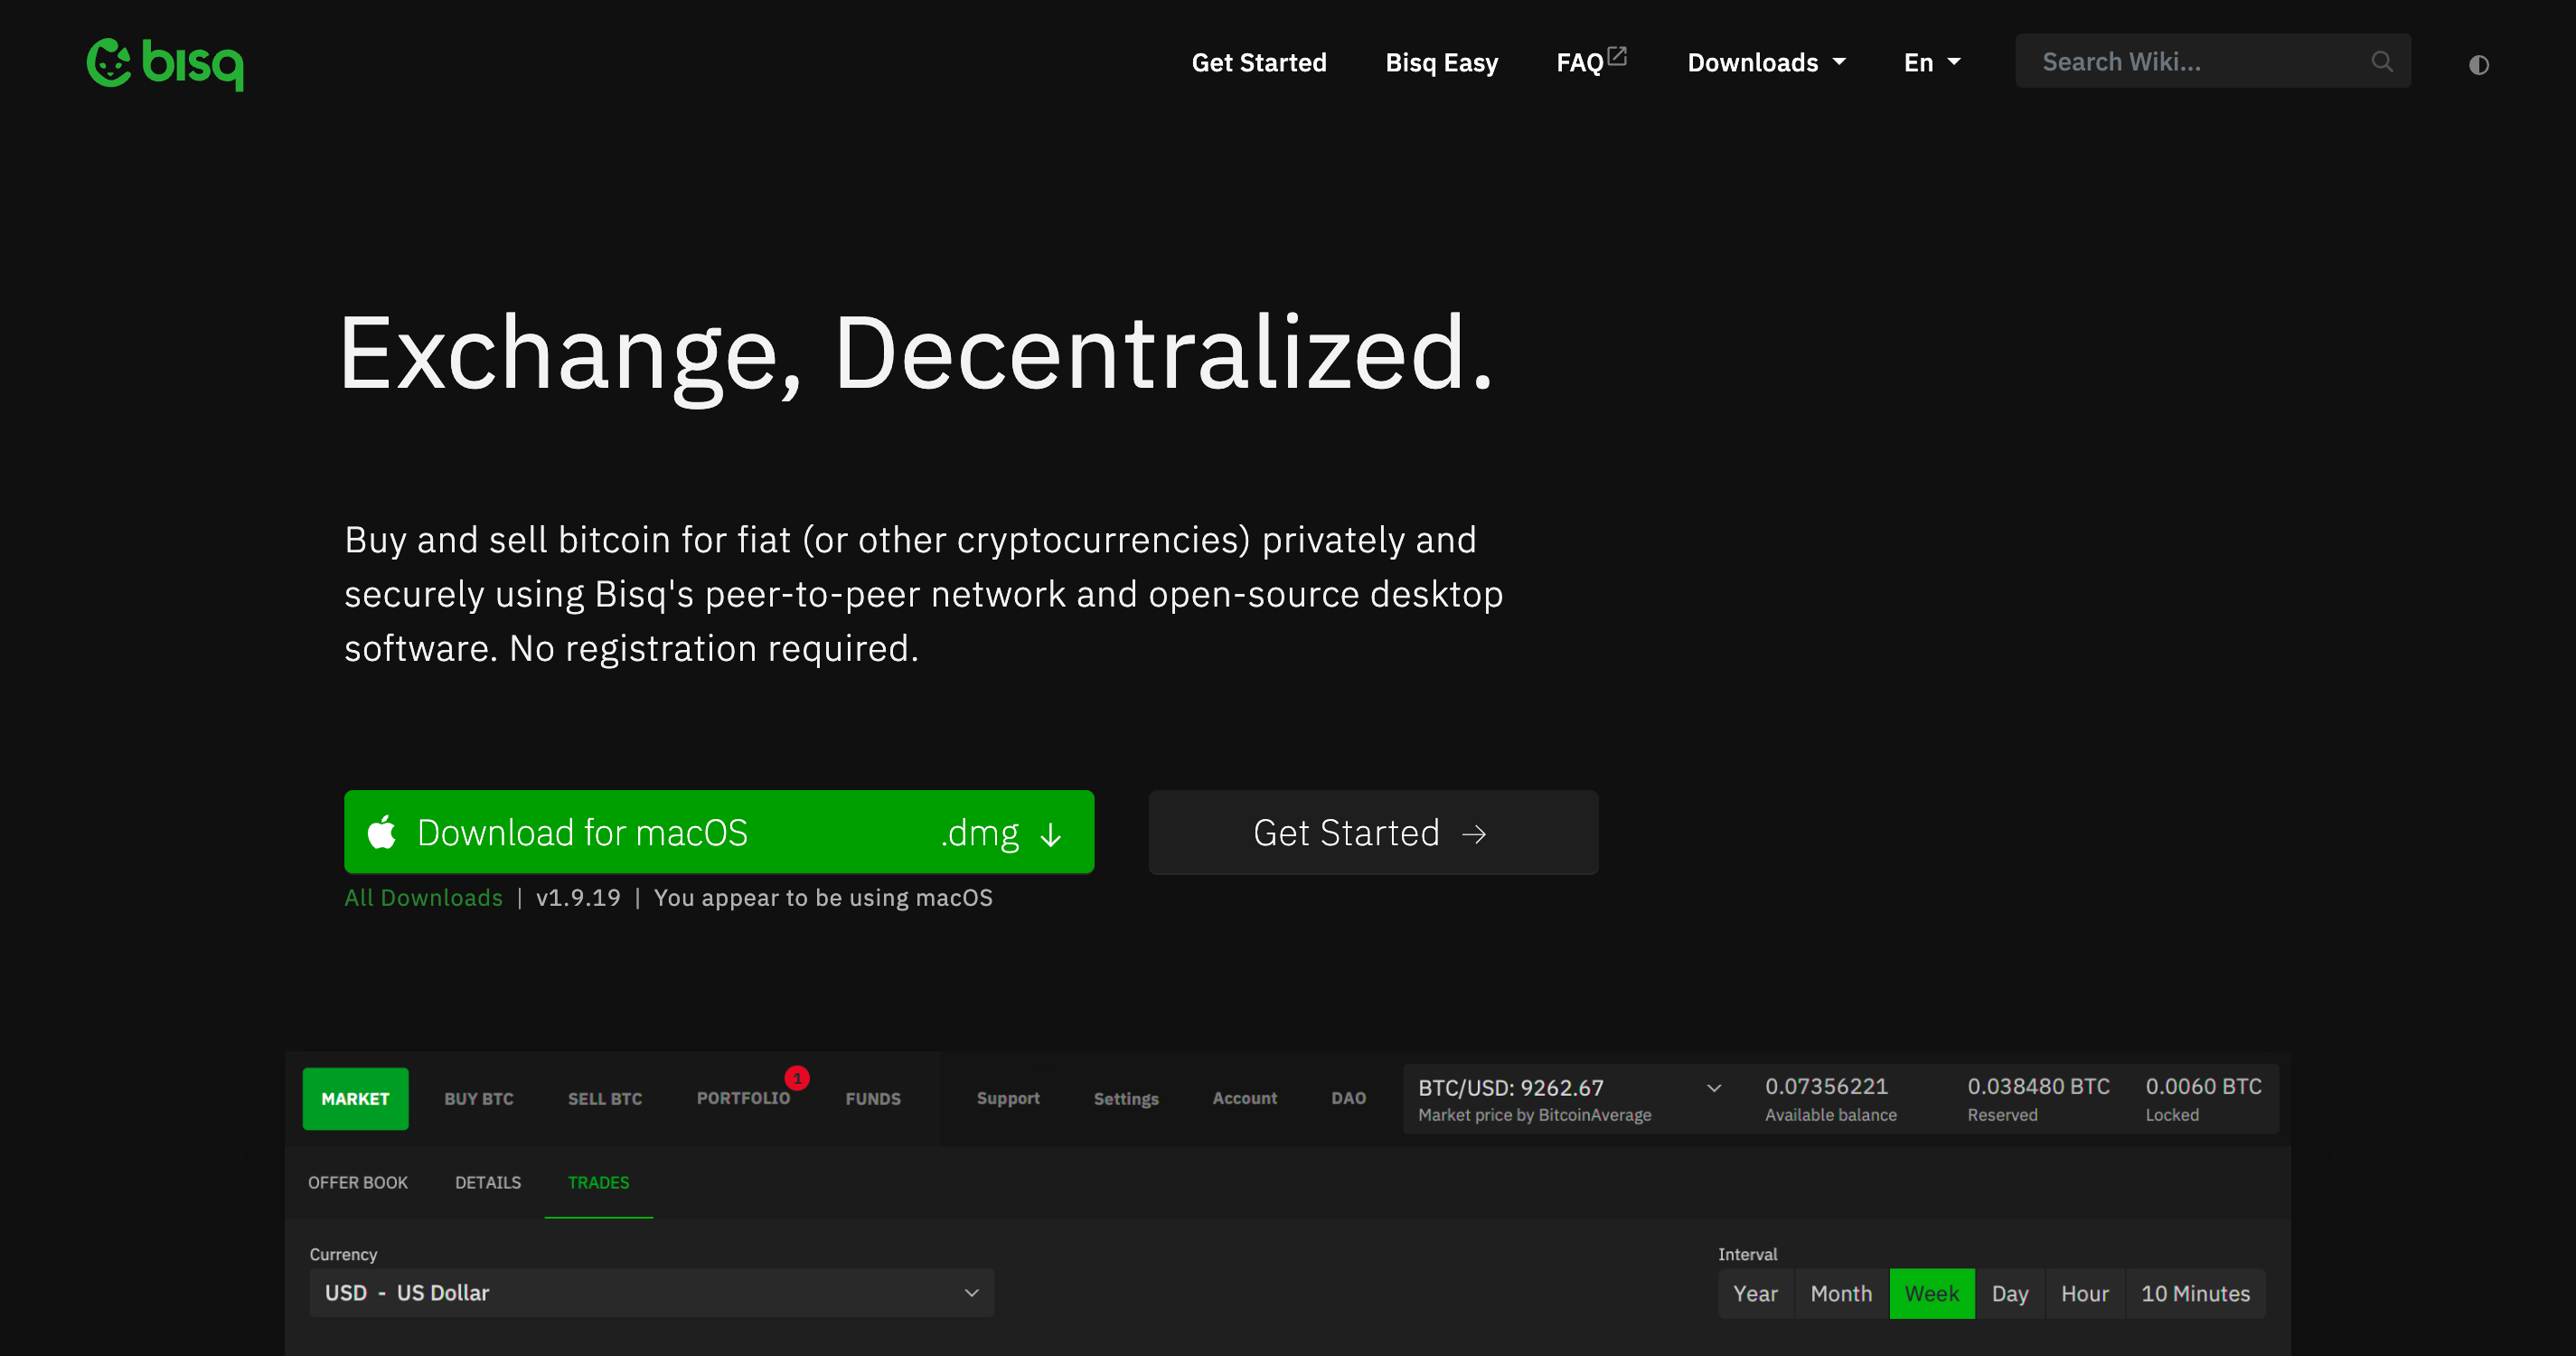Set interval to Day
This screenshot has height=1356, width=2576.
pyautogui.click(x=2010, y=1294)
